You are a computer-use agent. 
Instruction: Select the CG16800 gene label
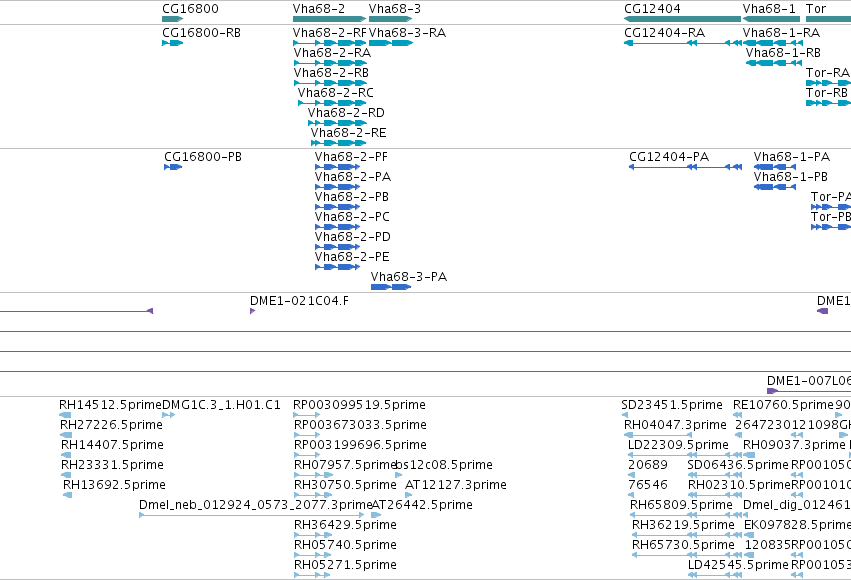[x=190, y=9]
